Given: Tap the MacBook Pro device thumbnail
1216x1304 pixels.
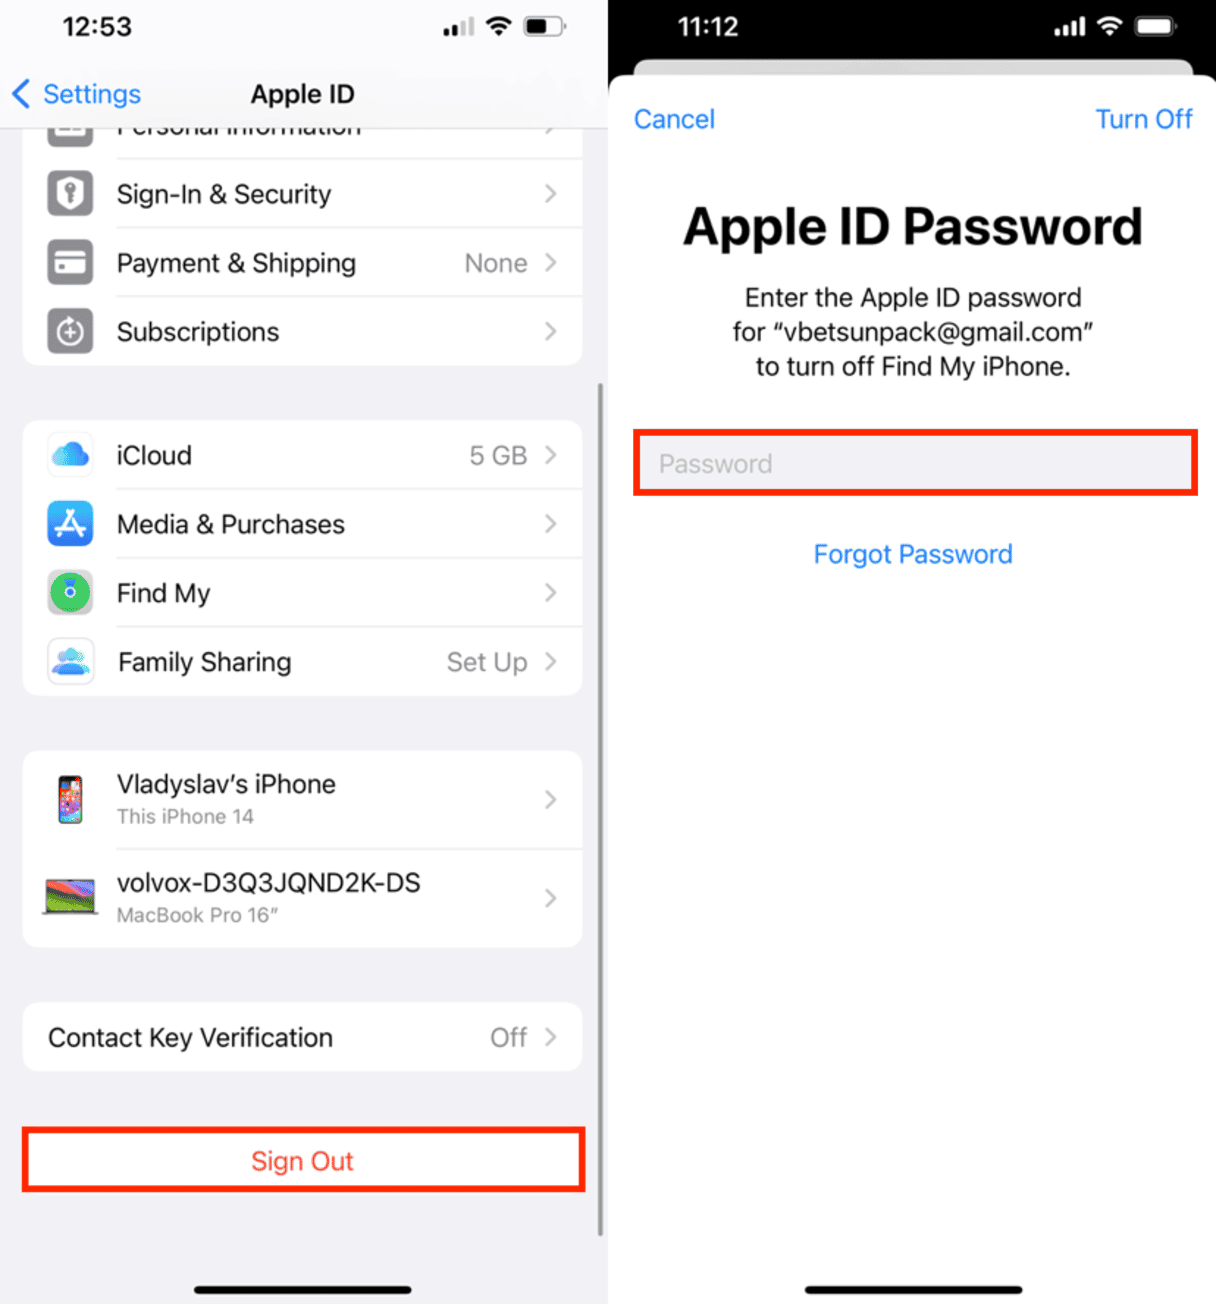Looking at the screenshot, I should (70, 897).
